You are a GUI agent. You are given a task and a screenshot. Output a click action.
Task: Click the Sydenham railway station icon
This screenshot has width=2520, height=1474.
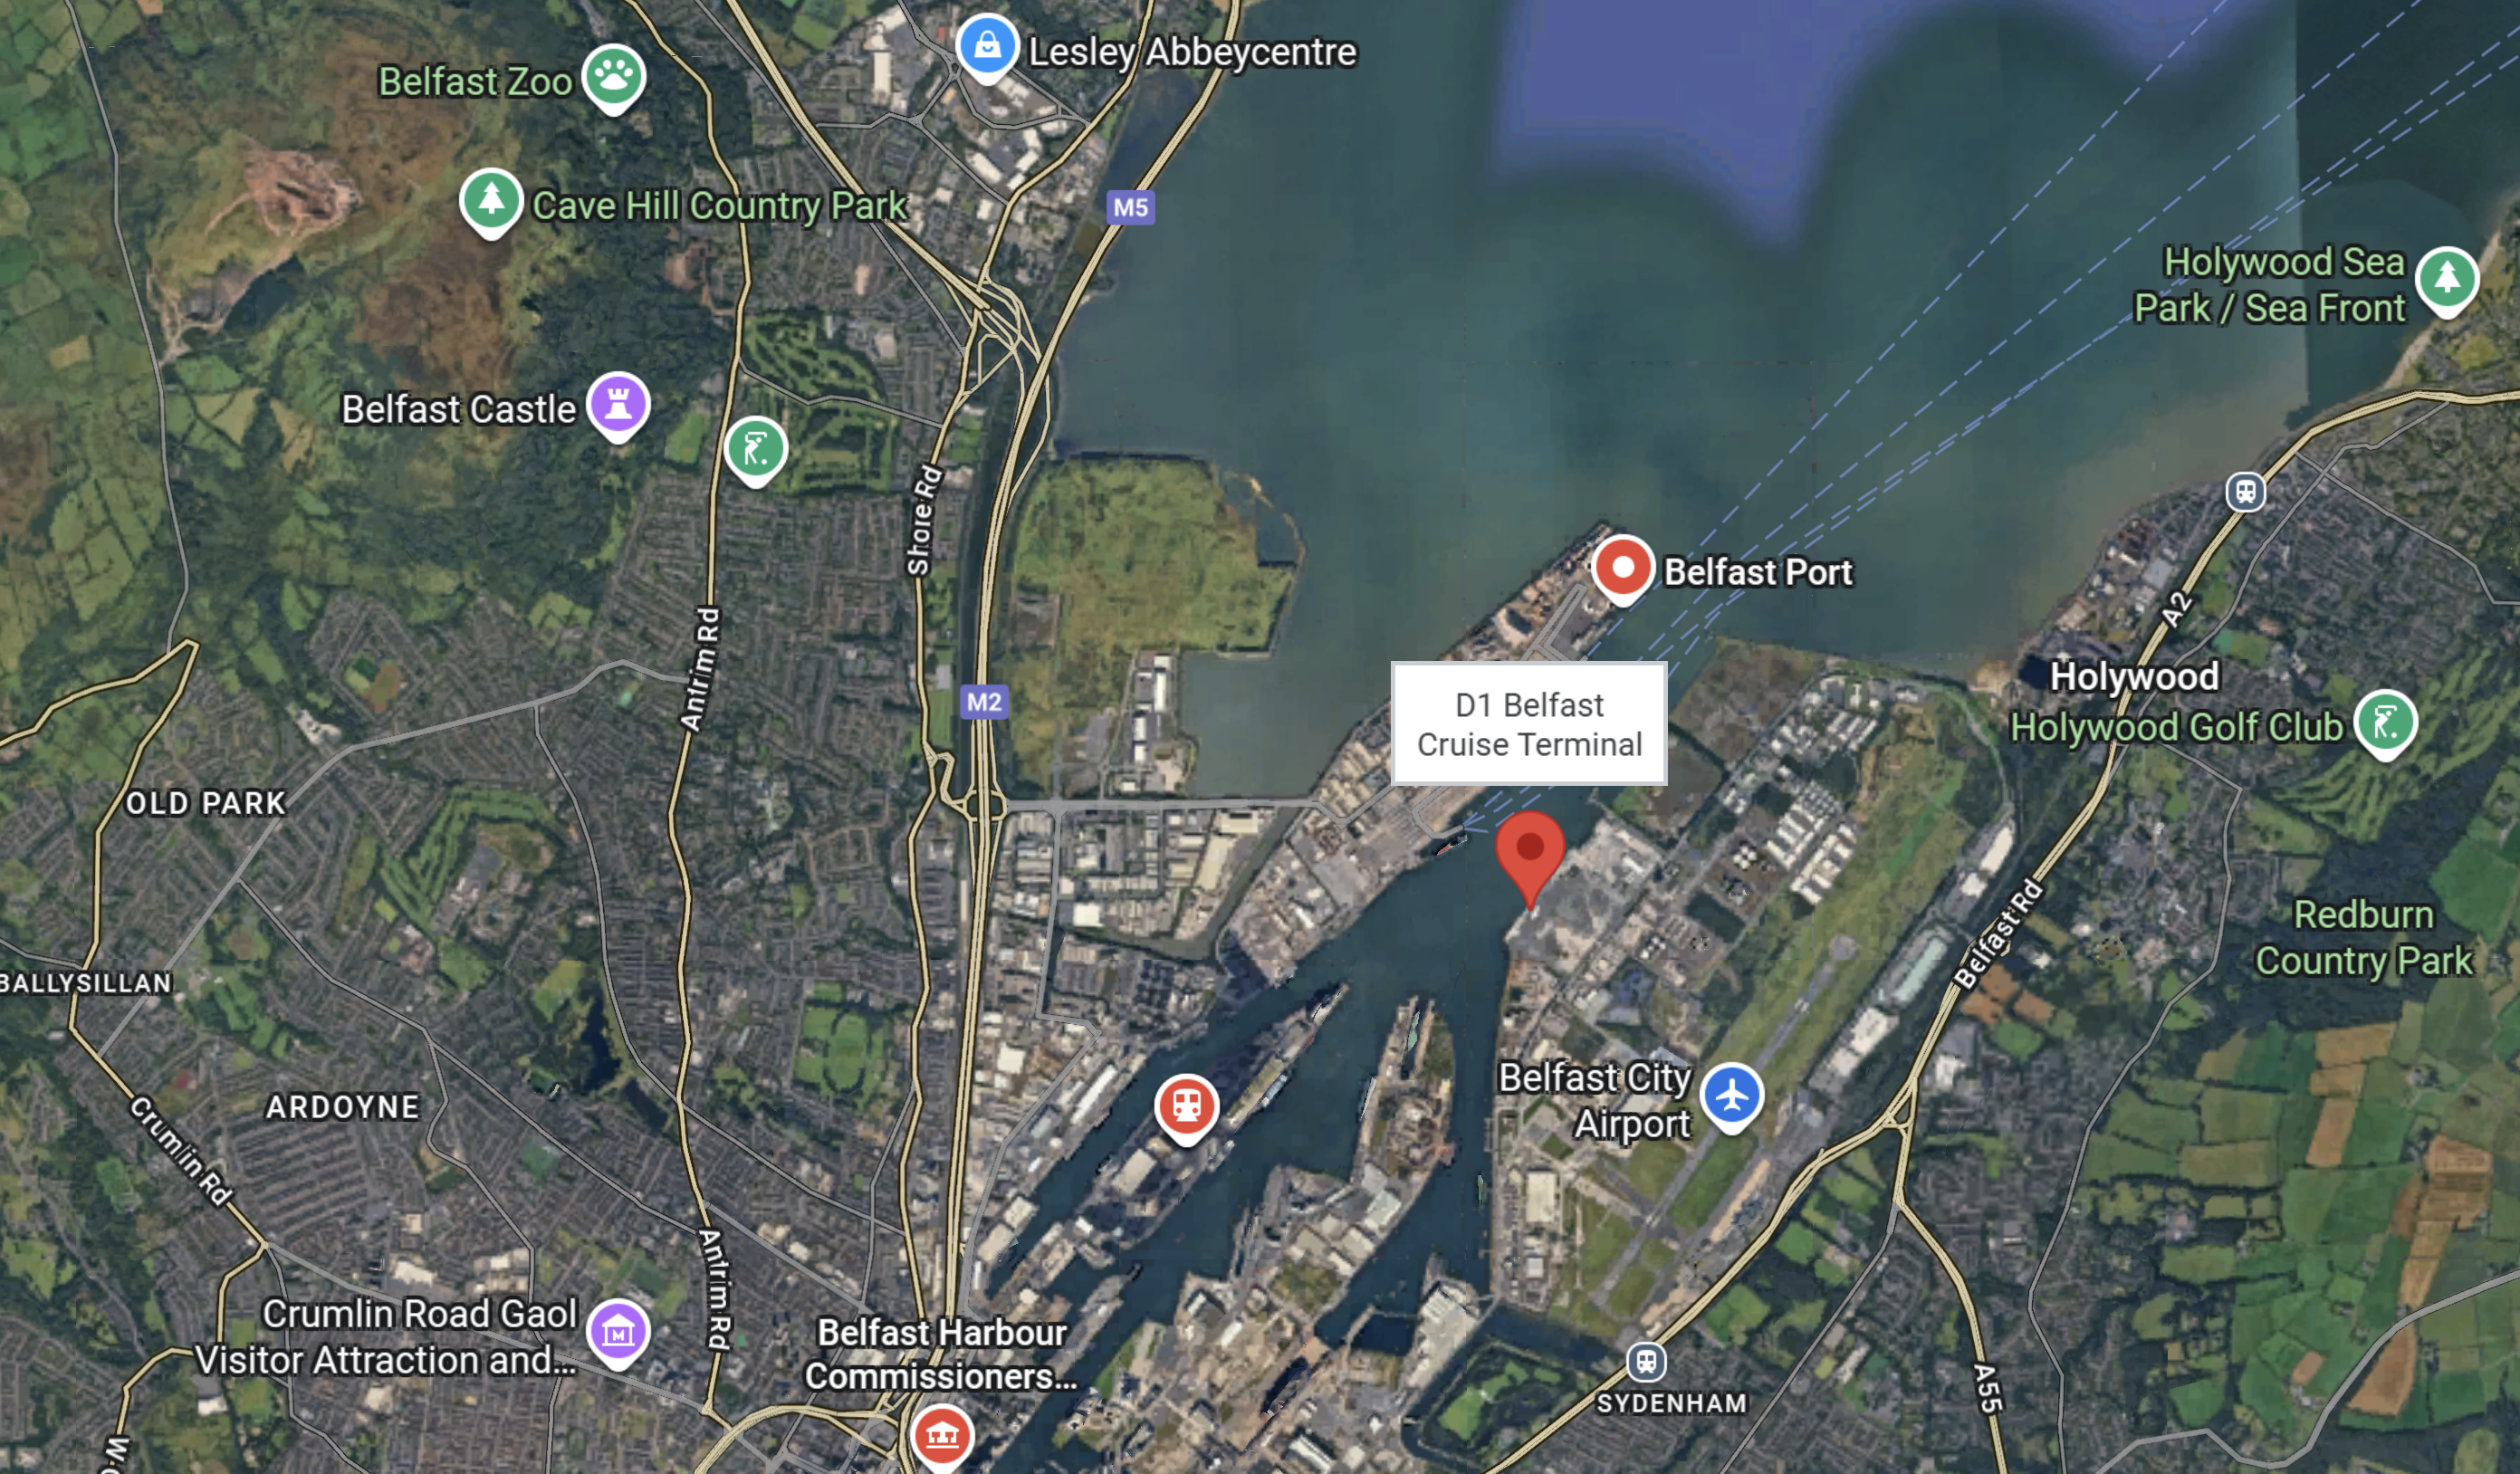coord(1646,1362)
